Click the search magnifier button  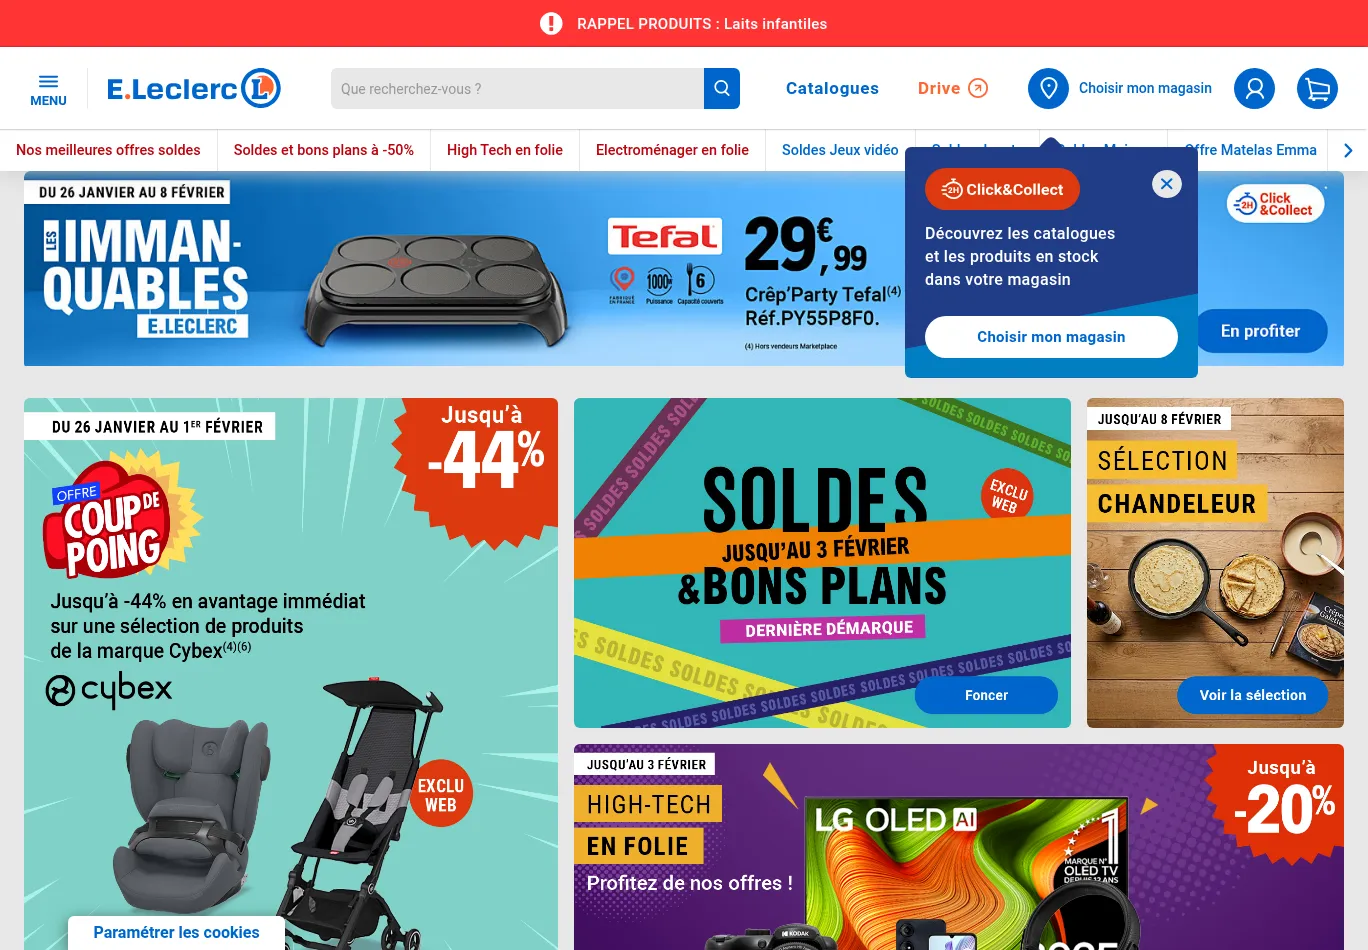(722, 89)
